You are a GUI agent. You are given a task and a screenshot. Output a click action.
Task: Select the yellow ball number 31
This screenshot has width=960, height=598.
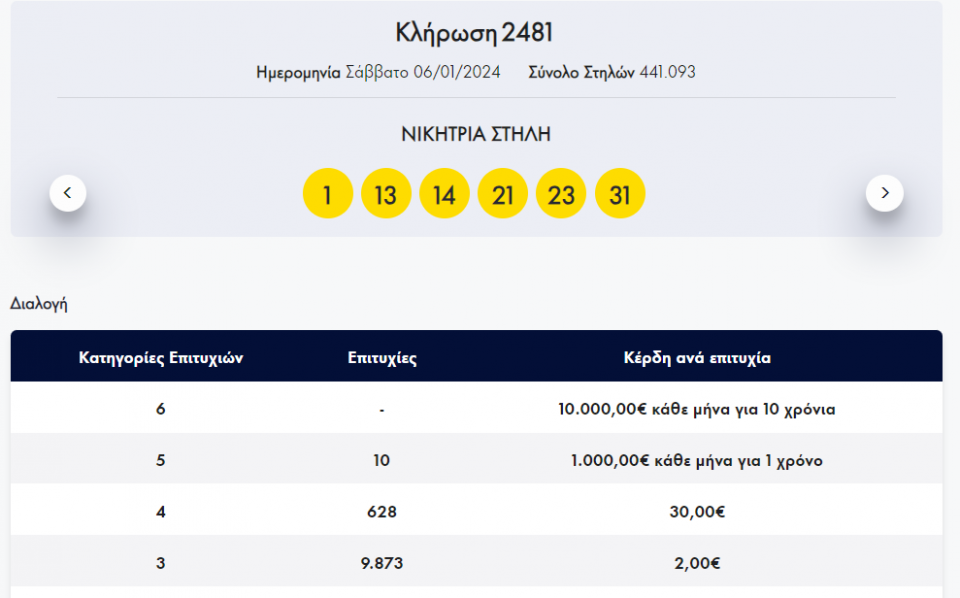620,194
